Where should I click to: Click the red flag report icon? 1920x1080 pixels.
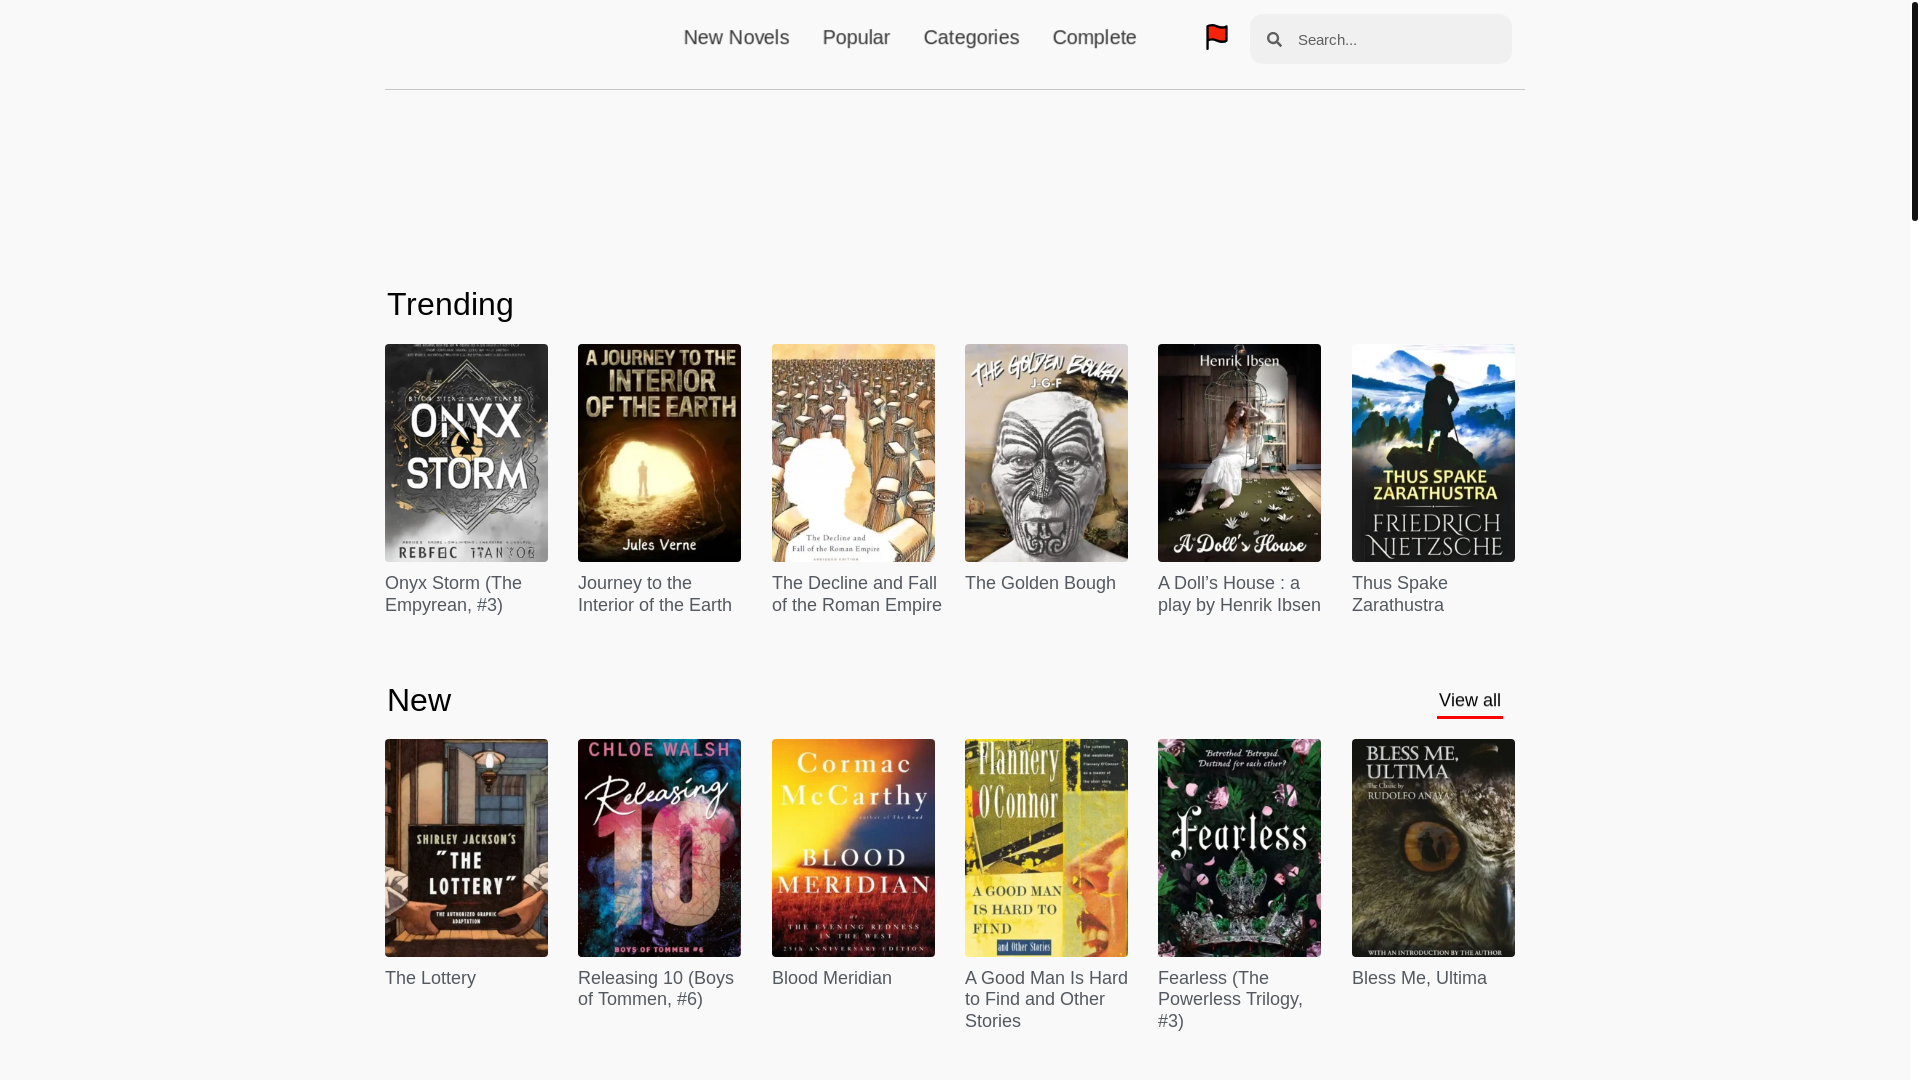pyautogui.click(x=1216, y=37)
